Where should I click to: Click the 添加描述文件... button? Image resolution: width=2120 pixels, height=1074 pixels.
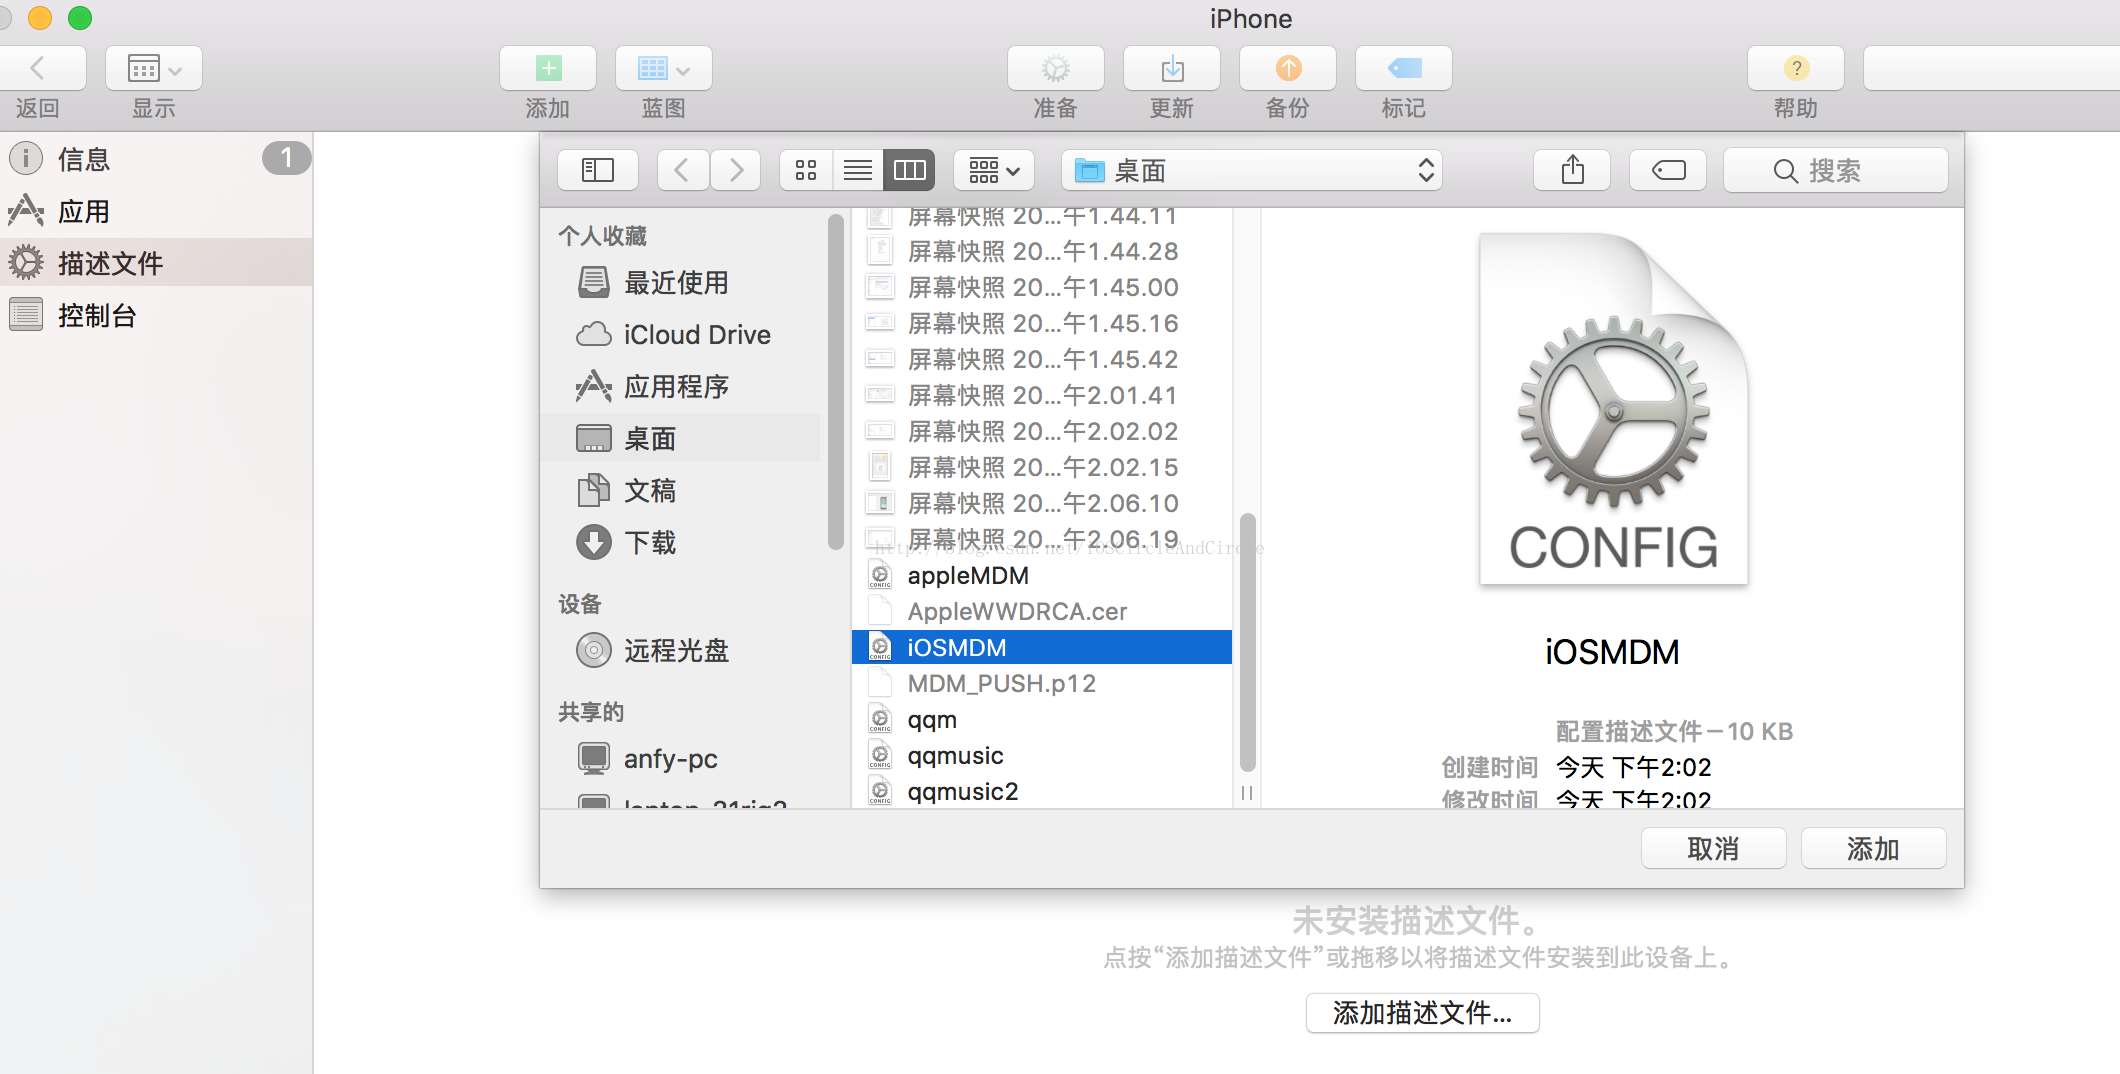coord(1422,1013)
